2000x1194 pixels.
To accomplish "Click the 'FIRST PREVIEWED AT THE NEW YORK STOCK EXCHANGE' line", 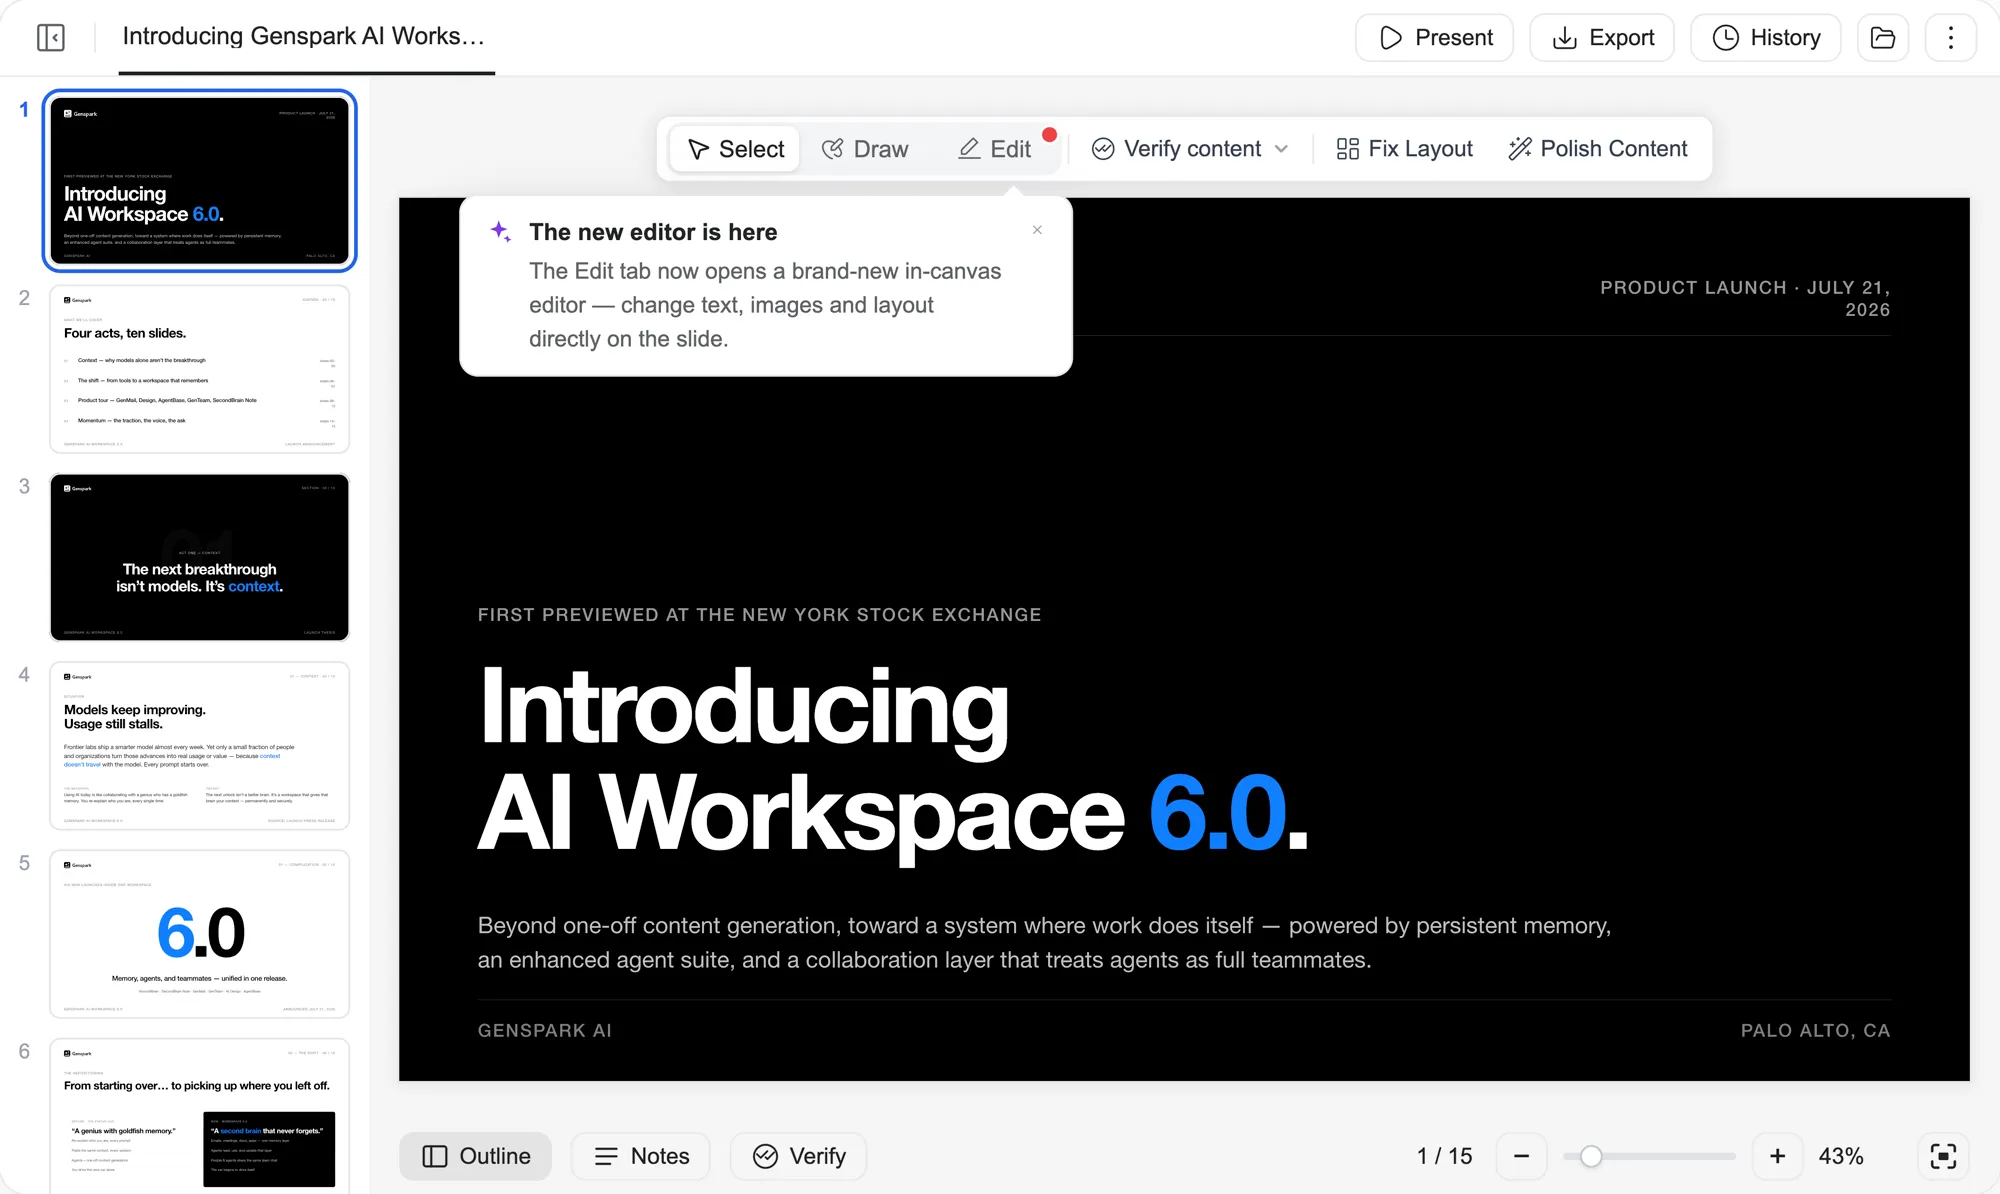I will [759, 615].
